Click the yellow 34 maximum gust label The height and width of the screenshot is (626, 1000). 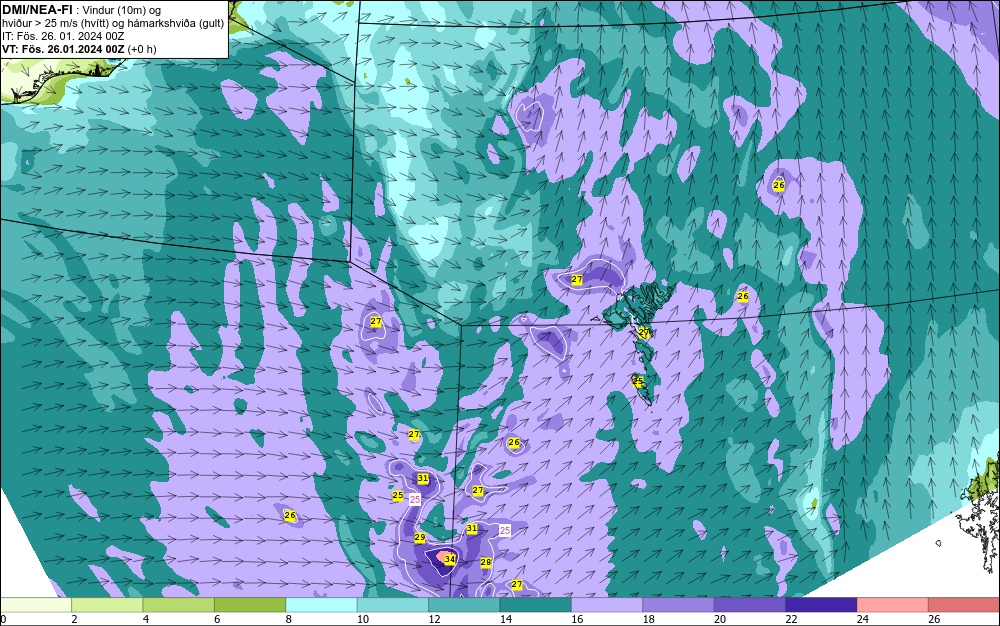coord(450,559)
